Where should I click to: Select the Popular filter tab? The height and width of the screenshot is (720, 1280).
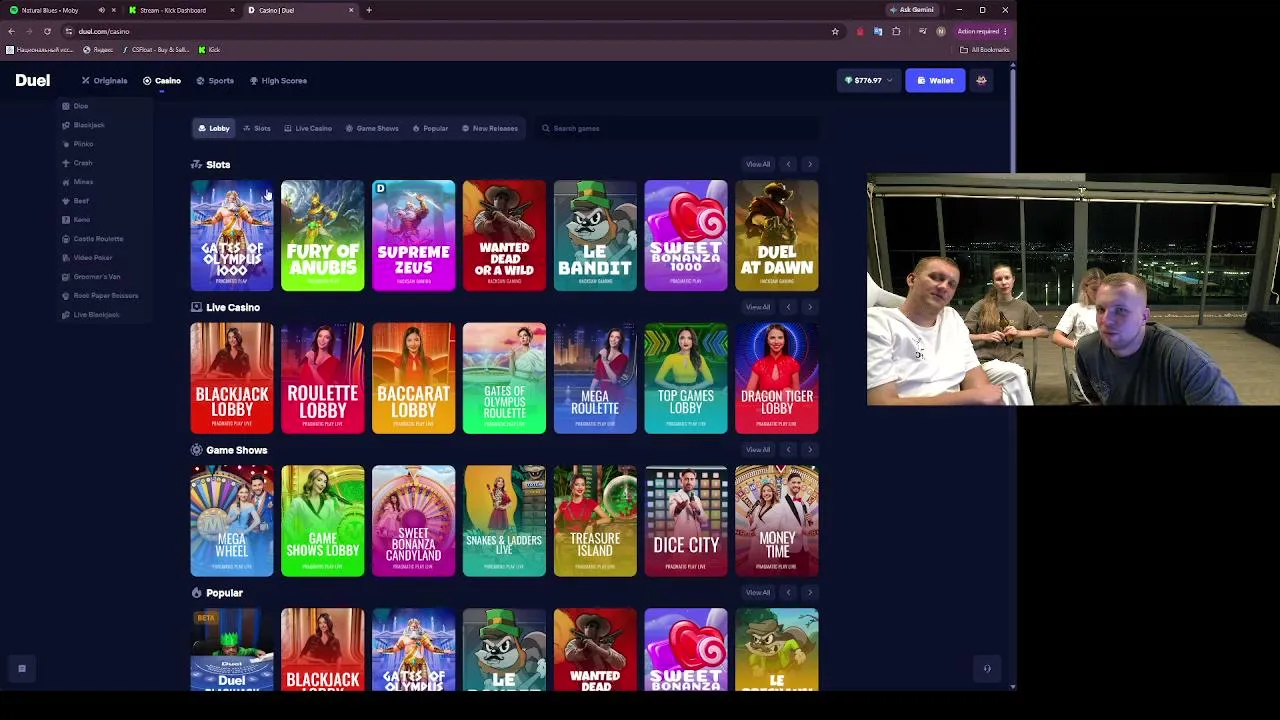pyautogui.click(x=430, y=128)
